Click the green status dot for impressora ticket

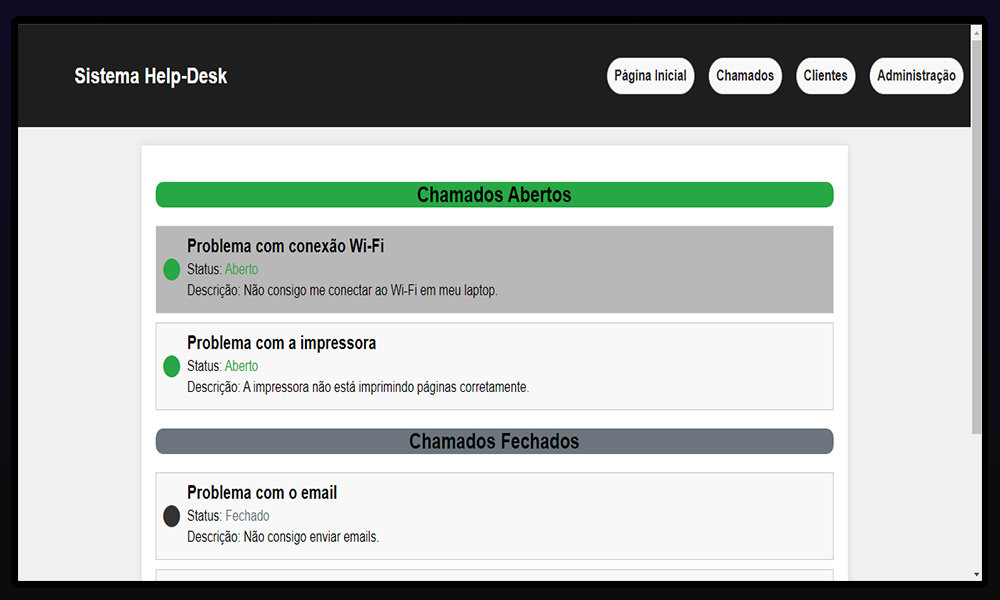[172, 367]
